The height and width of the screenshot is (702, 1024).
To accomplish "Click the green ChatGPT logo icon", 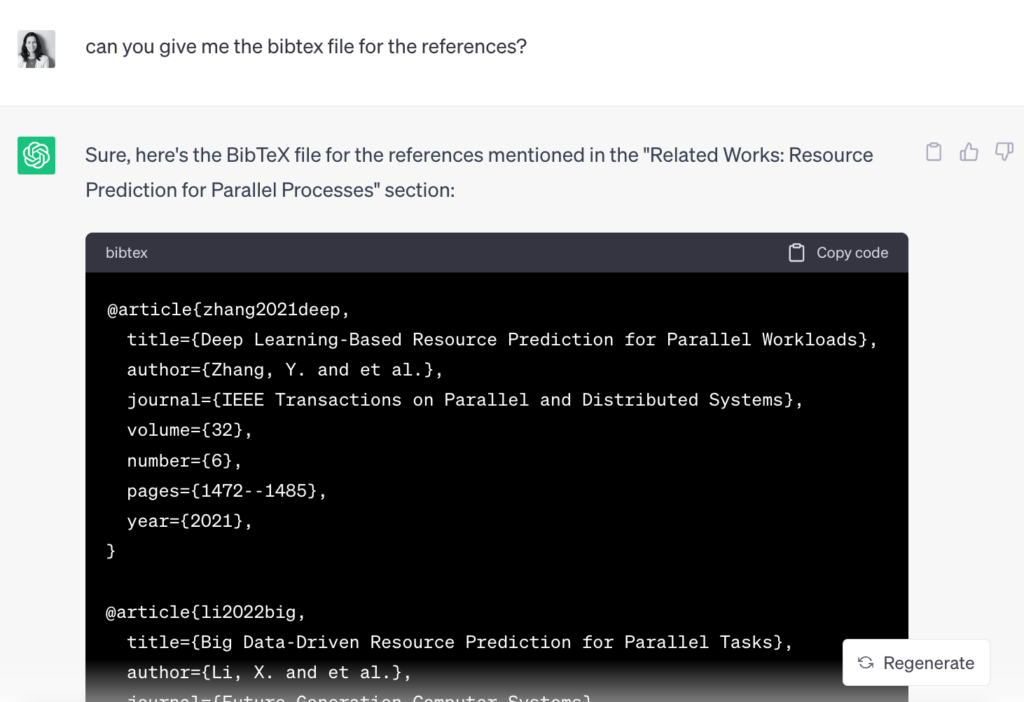I will (36, 156).
